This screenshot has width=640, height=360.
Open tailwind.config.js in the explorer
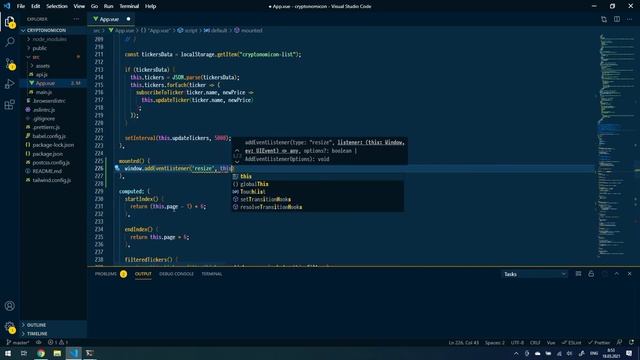click(53, 180)
